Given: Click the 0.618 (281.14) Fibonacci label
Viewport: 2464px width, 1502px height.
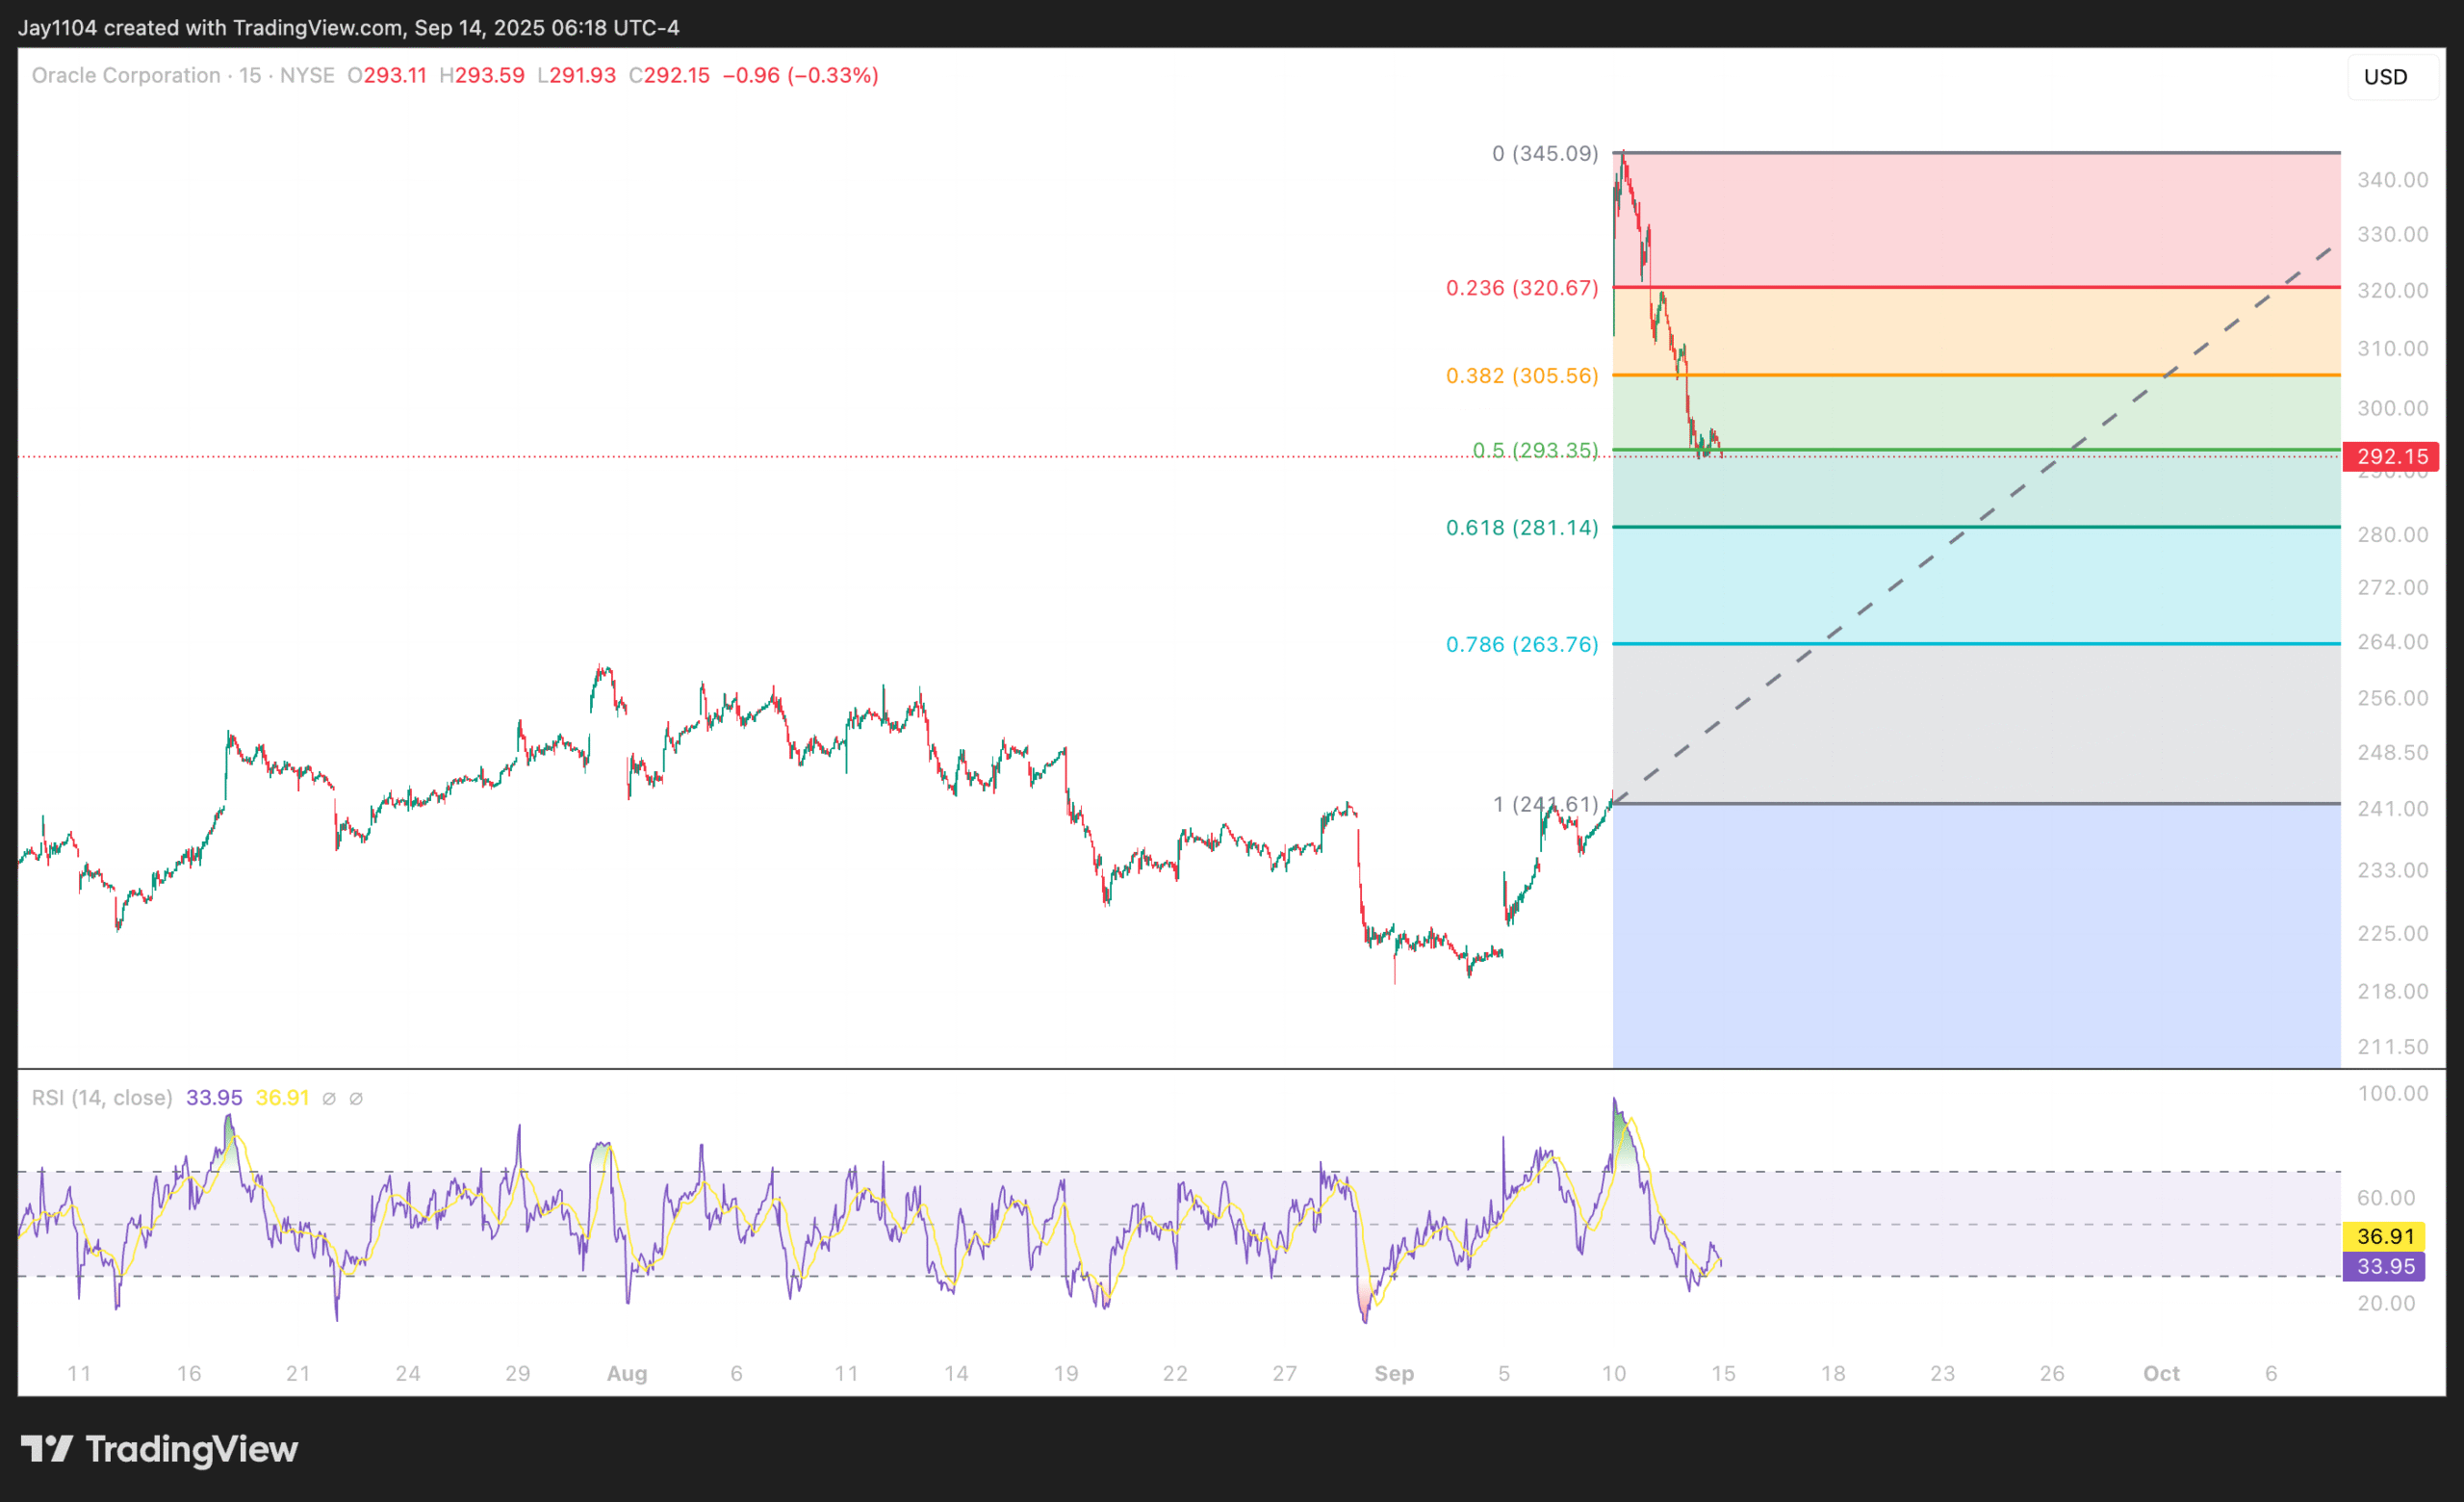Looking at the screenshot, I should 1522,528.
